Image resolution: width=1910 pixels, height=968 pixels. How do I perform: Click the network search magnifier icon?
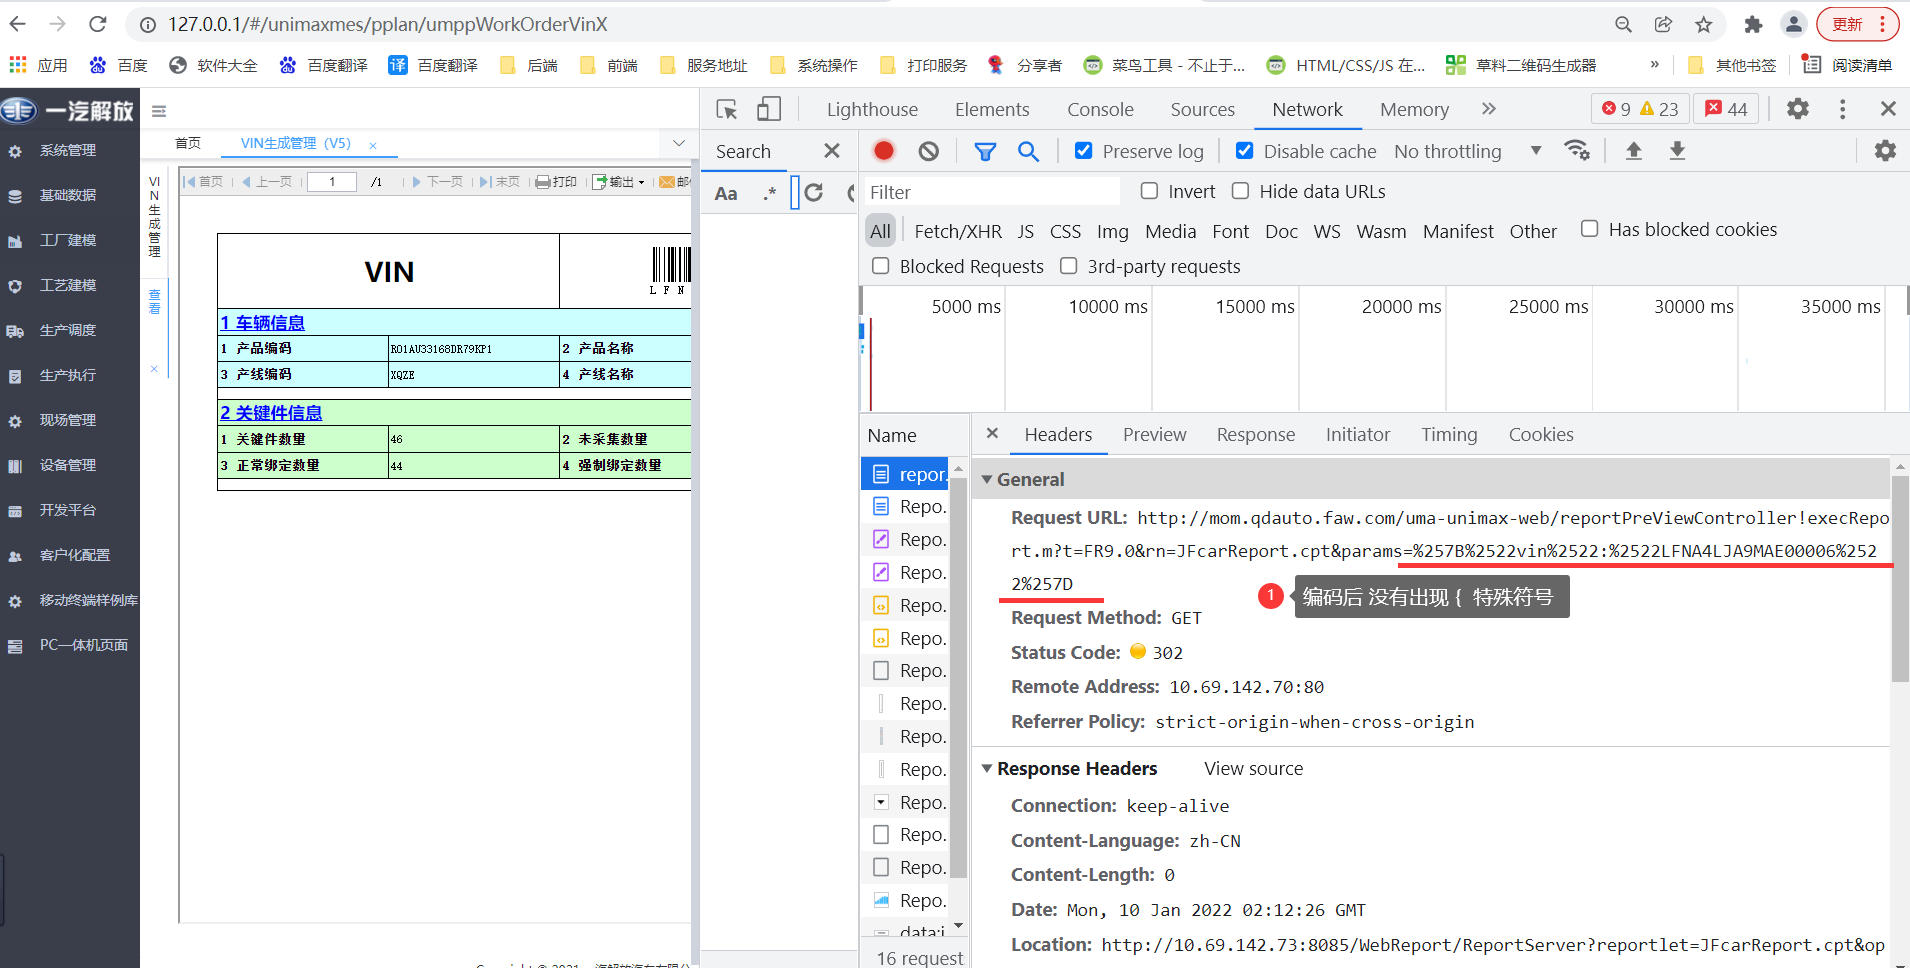[x=1028, y=151]
